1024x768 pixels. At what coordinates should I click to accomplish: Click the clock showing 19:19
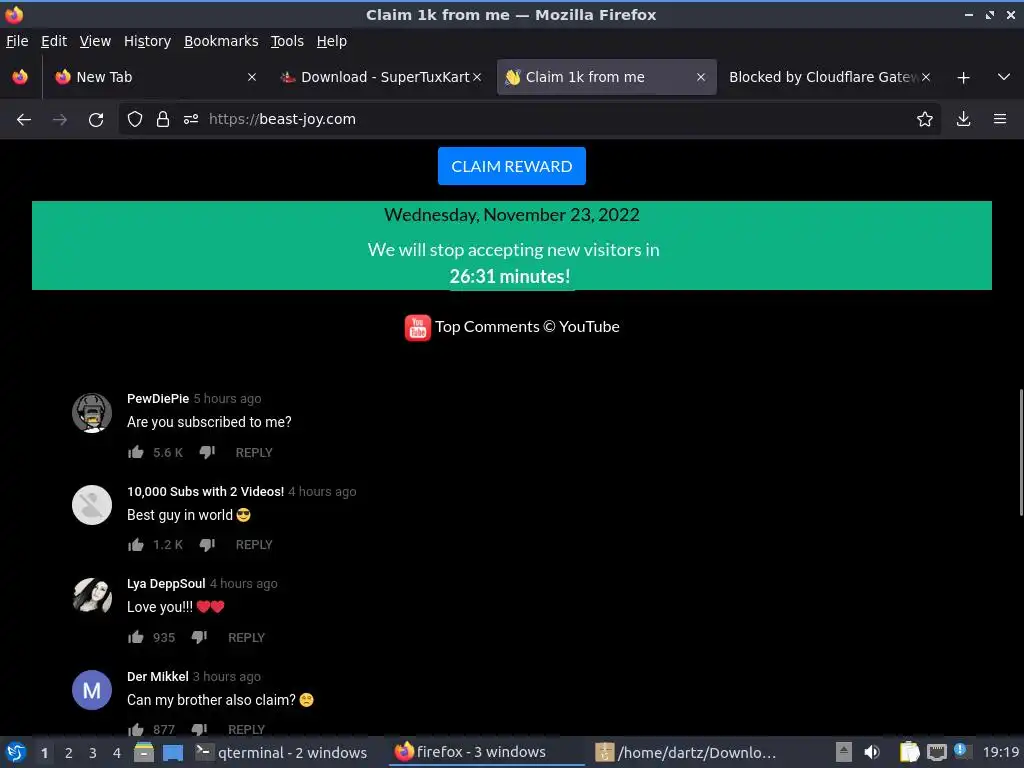click(1000, 752)
